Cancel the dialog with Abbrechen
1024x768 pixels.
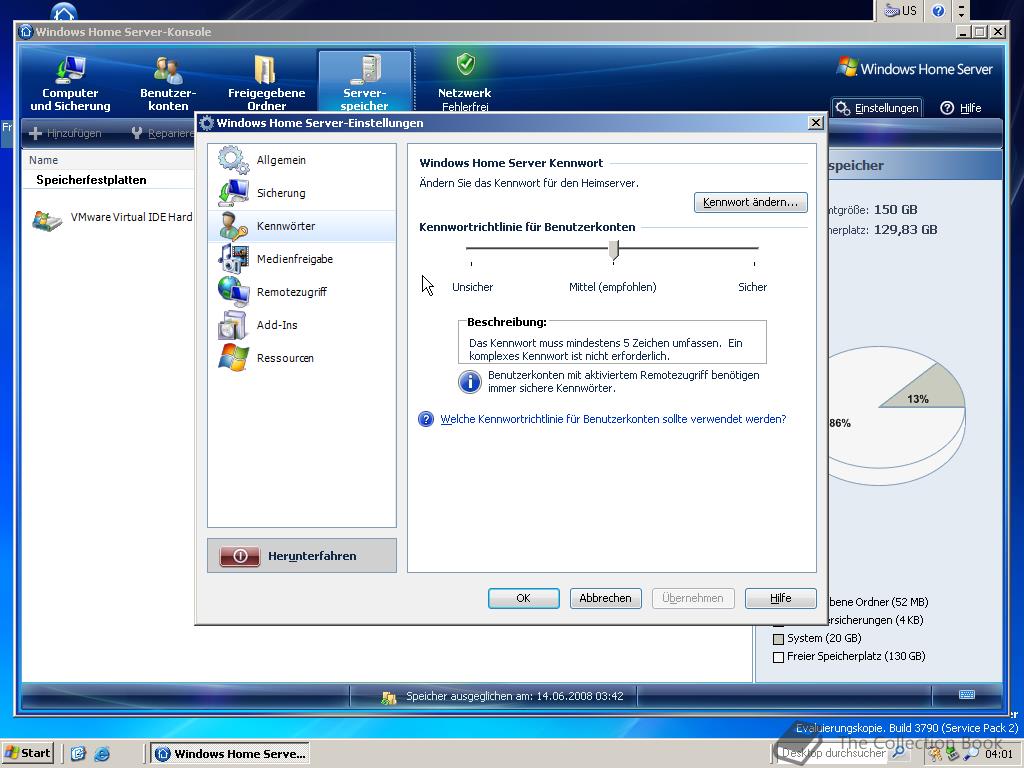coord(605,598)
